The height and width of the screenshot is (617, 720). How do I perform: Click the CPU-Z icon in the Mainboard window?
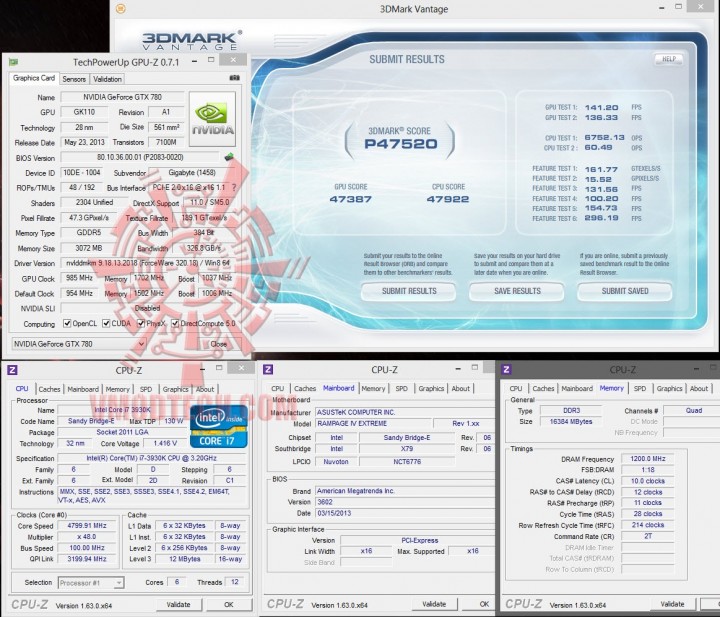[x=268, y=369]
